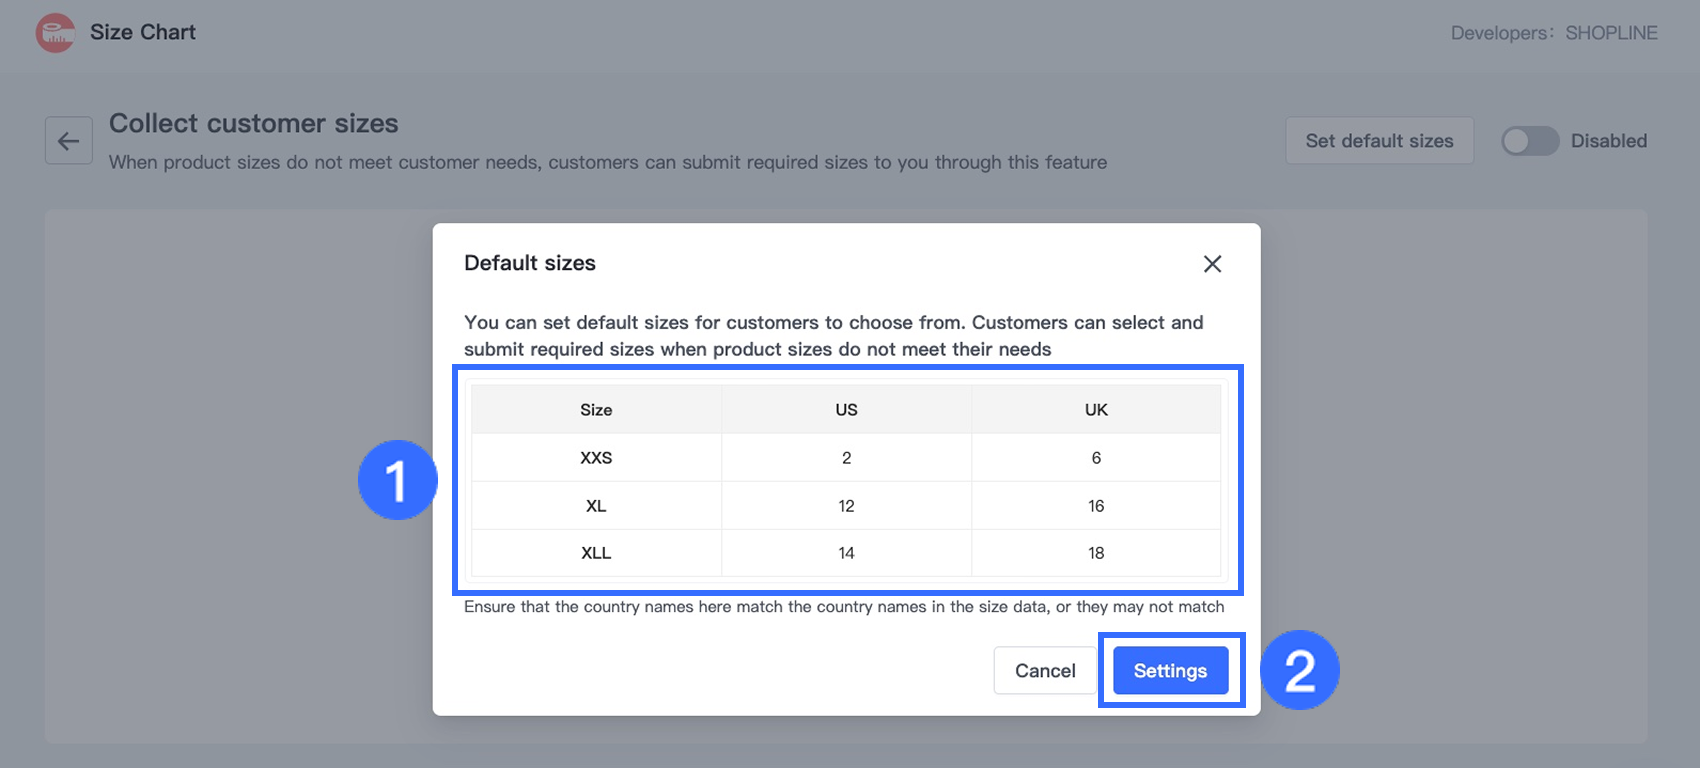
Task: Click UK value 16 in XL row
Action: click(x=1096, y=506)
